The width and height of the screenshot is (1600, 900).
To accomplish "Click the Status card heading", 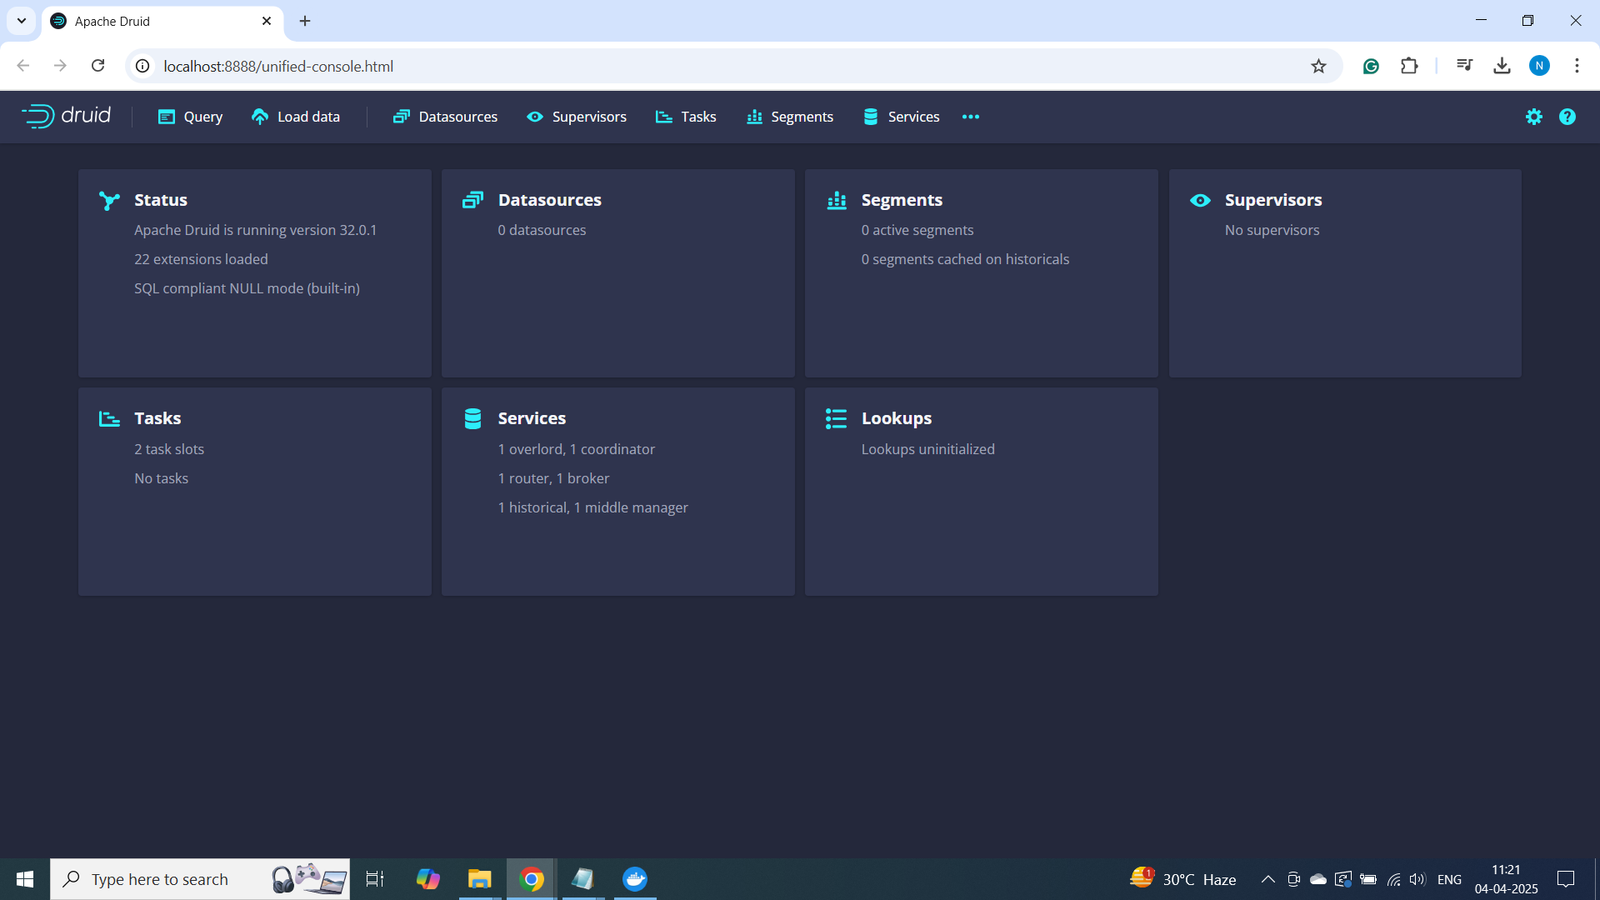I will [161, 199].
